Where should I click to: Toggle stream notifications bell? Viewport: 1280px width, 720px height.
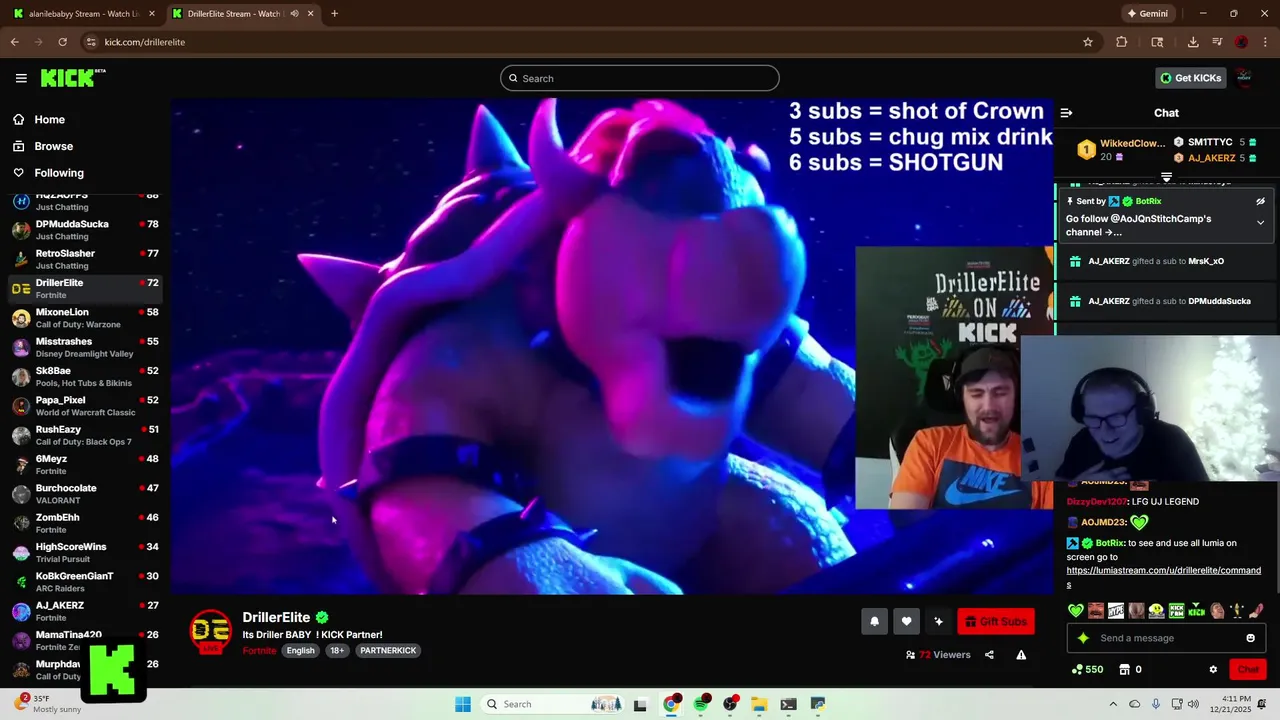click(874, 621)
